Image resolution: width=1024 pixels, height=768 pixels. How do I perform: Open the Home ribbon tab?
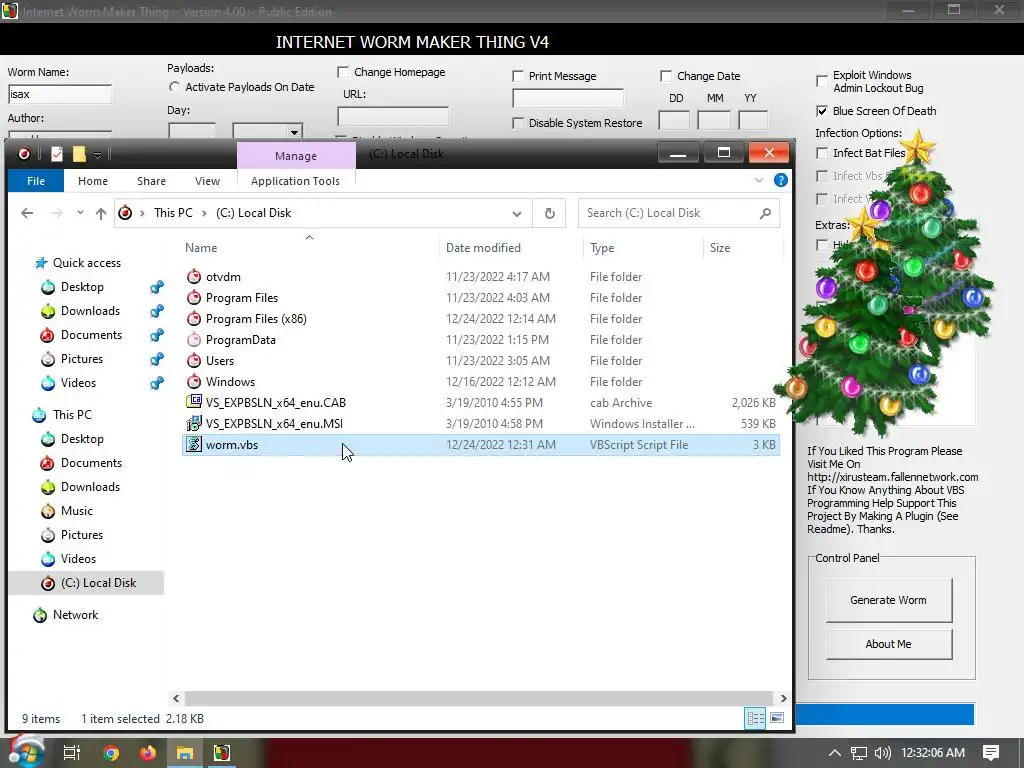pyautogui.click(x=93, y=181)
